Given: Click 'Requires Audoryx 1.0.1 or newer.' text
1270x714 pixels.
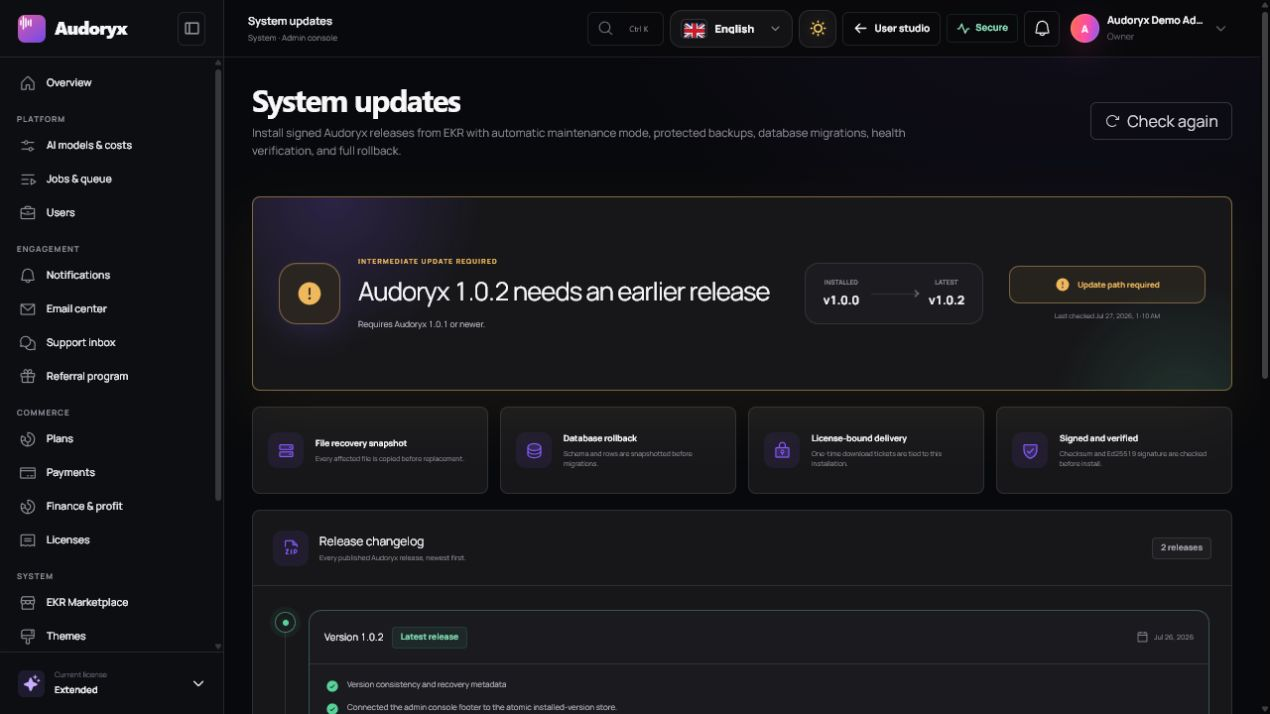Looking at the screenshot, I should coord(421,324).
